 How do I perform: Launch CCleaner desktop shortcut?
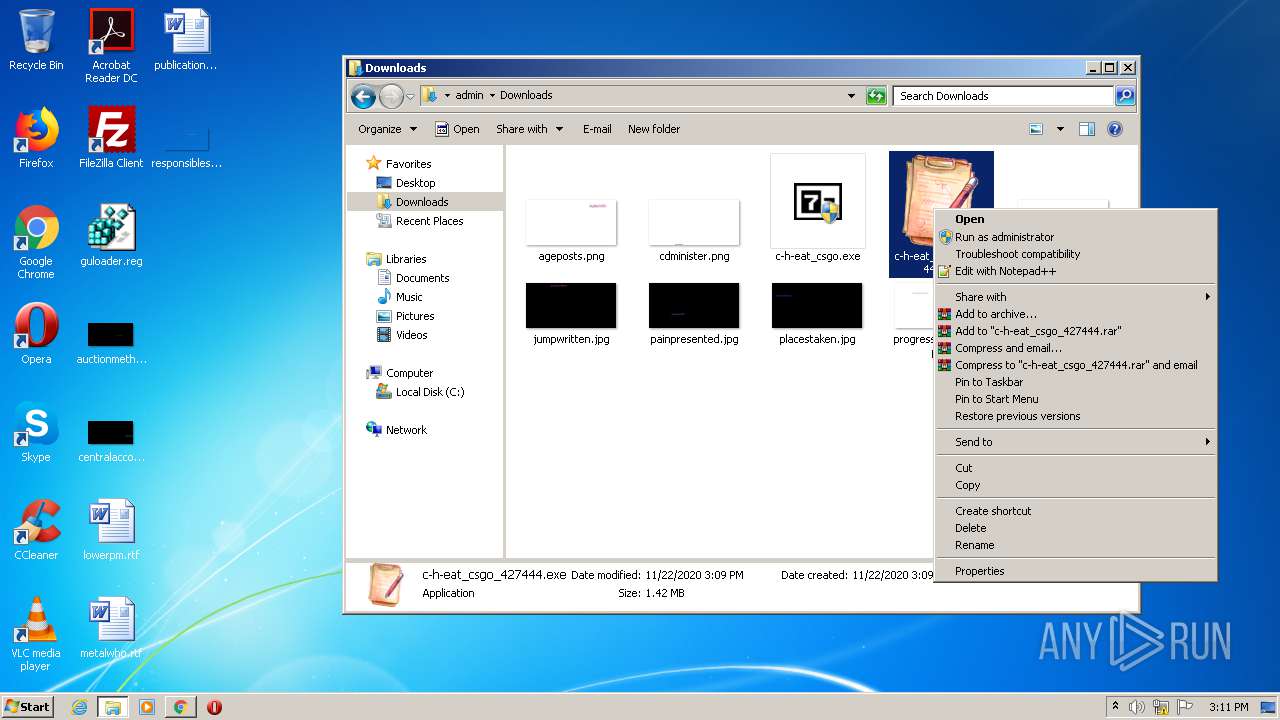(36, 530)
